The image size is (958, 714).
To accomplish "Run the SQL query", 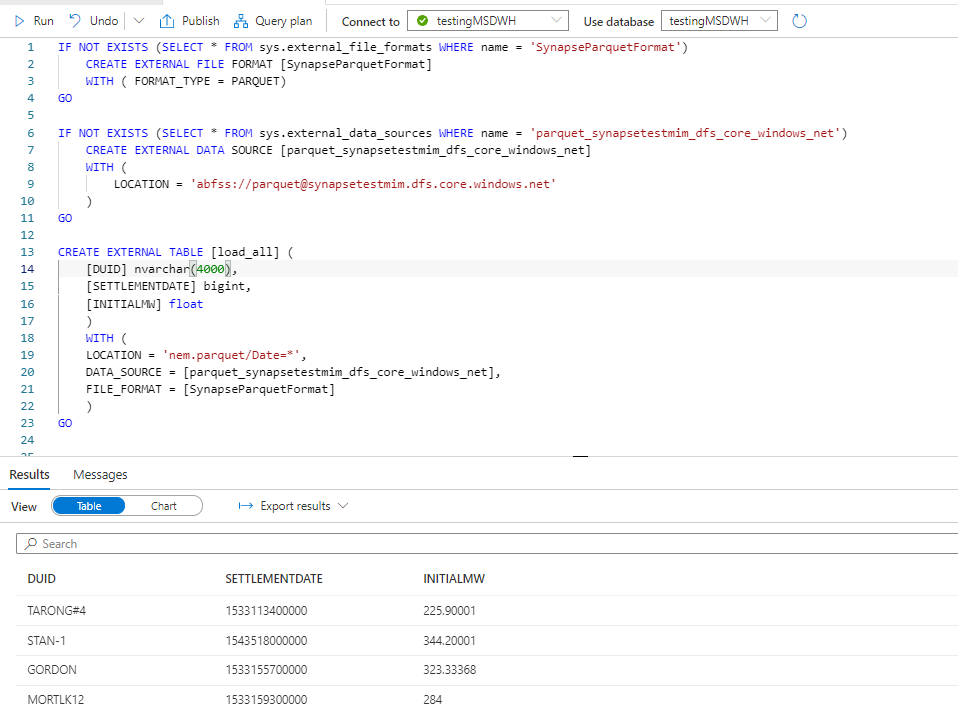I will [35, 20].
